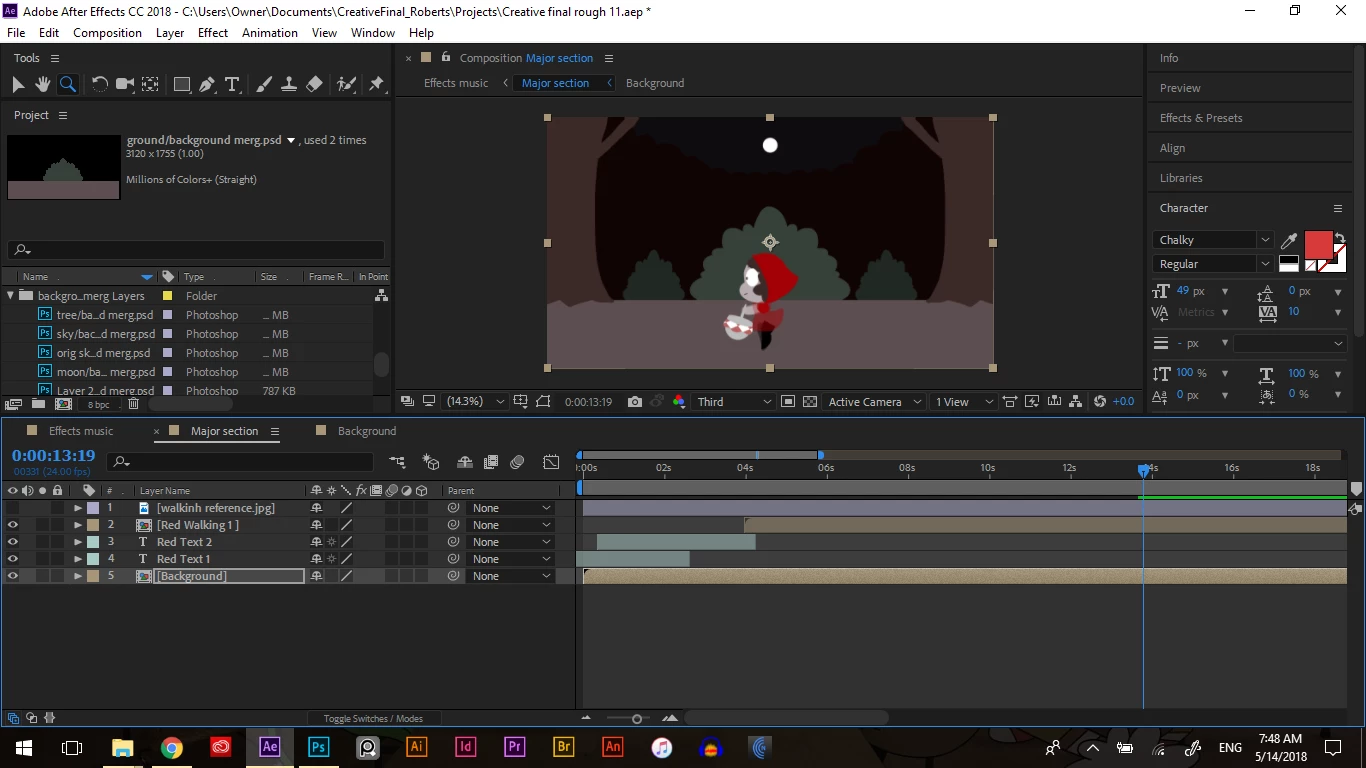Open the Animation menu

[270, 33]
